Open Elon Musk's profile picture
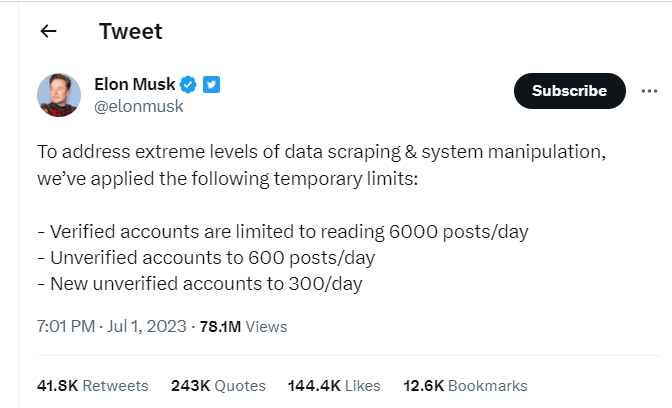Image resolution: width=672 pixels, height=408 pixels. 59,95
